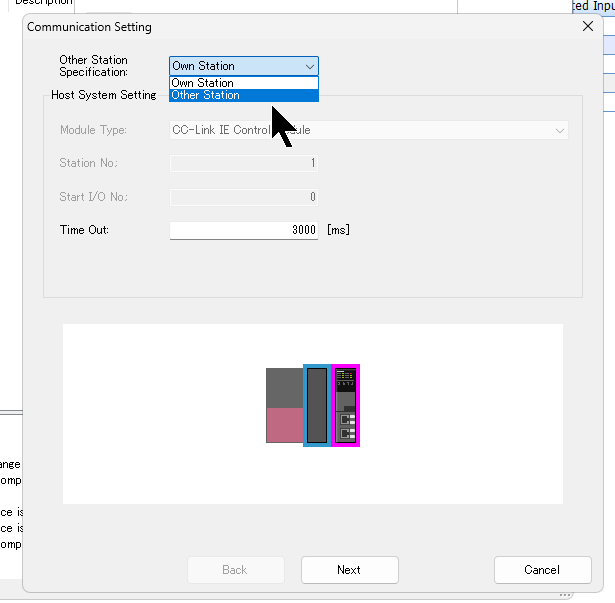Click the Host System Setting group label
Viewport: 615px width, 603px height.
click(x=104, y=95)
